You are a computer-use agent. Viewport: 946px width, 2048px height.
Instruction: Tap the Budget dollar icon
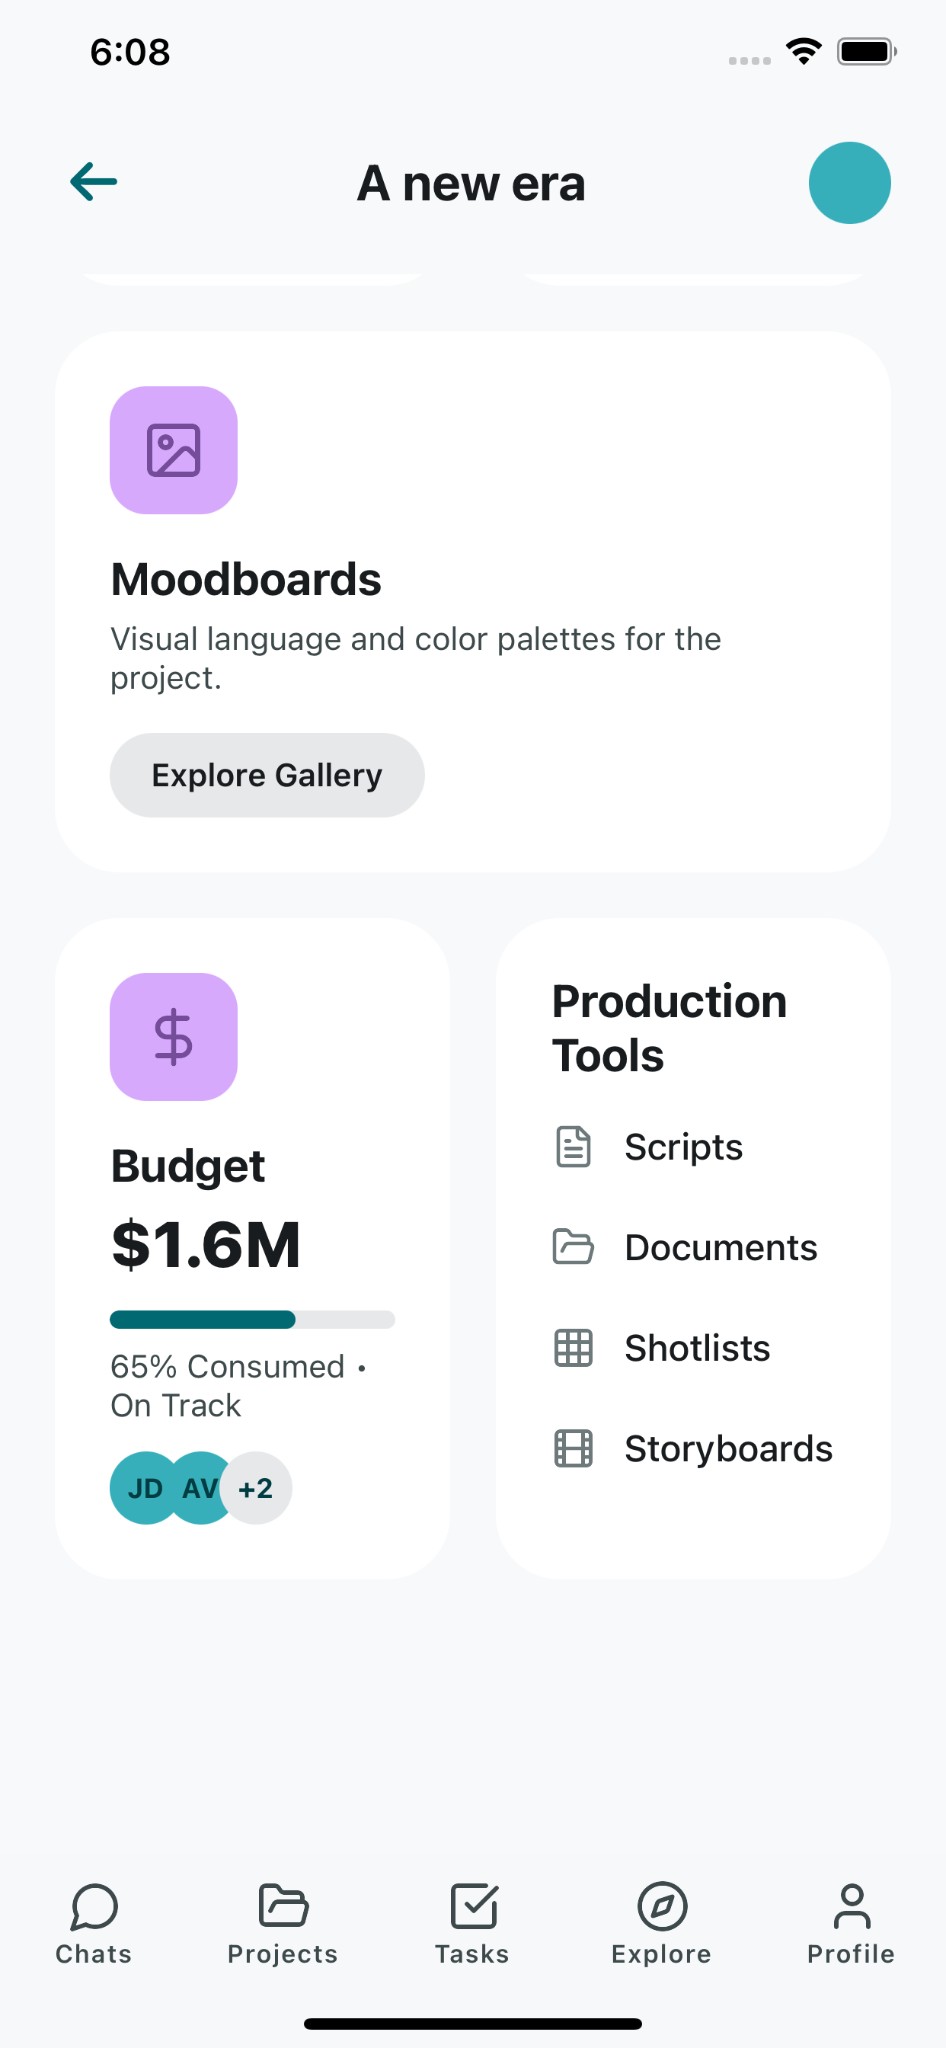pos(174,1037)
